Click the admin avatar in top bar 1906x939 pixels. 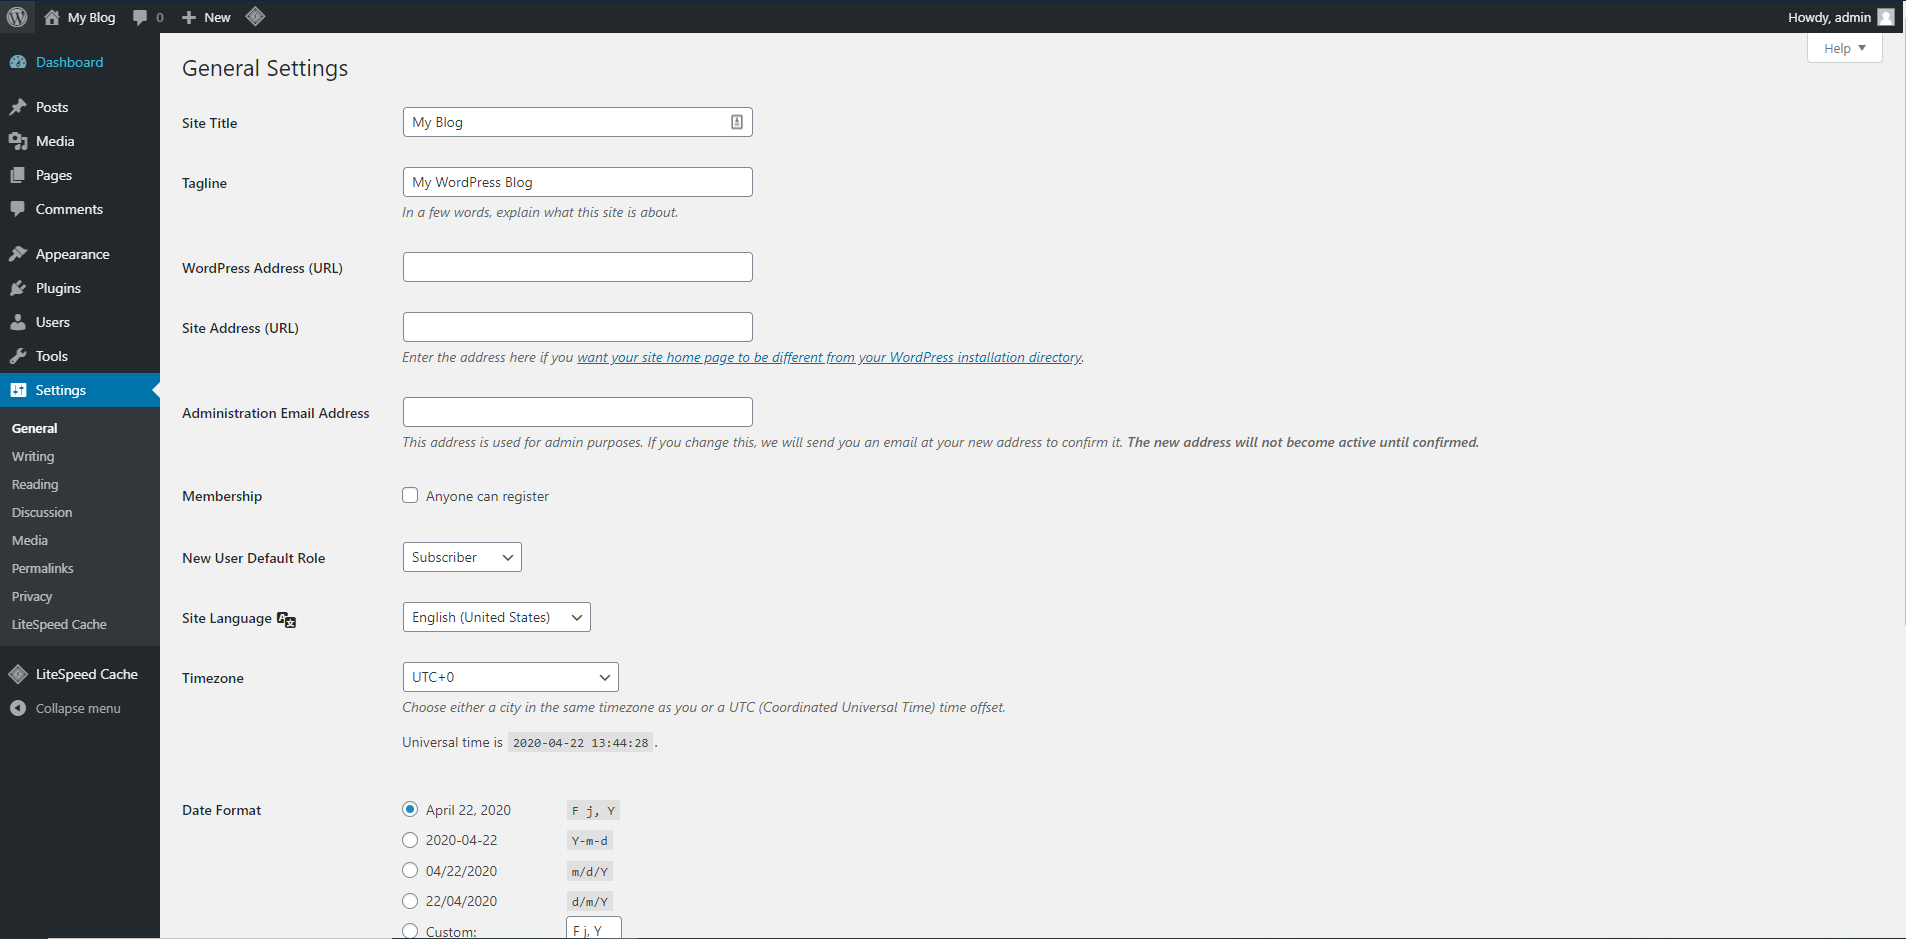tap(1886, 17)
